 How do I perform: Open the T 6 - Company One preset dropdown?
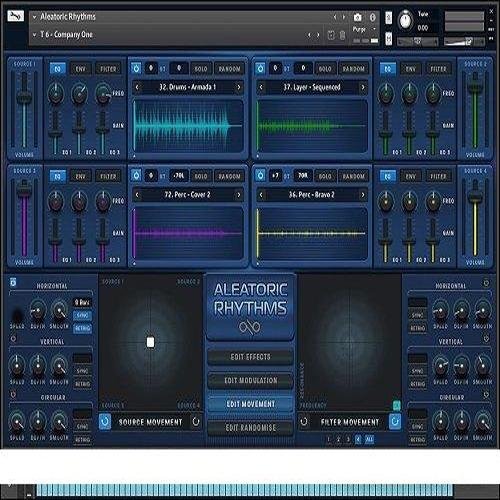(x=34, y=34)
